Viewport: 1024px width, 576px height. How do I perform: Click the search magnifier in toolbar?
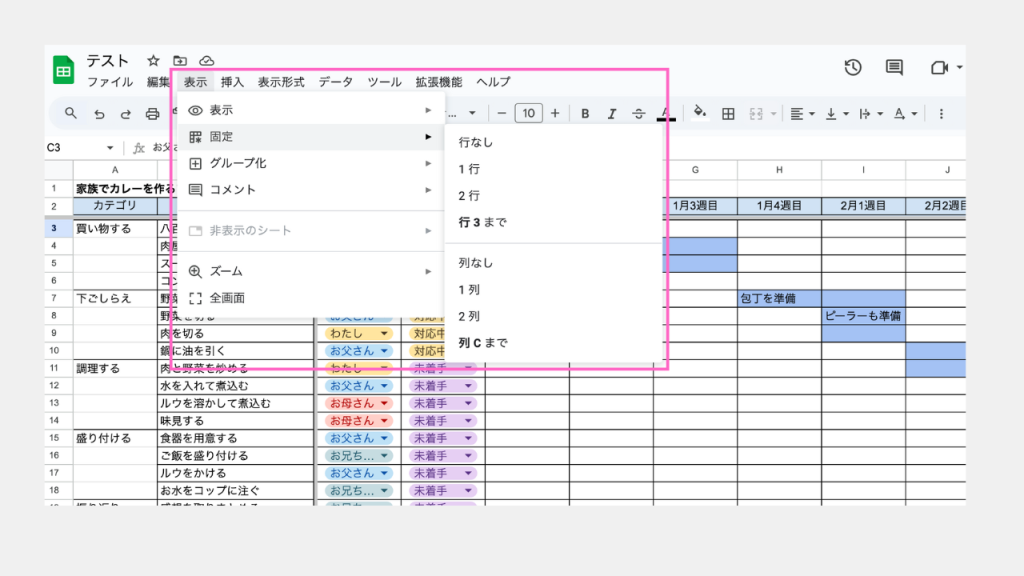[71, 113]
